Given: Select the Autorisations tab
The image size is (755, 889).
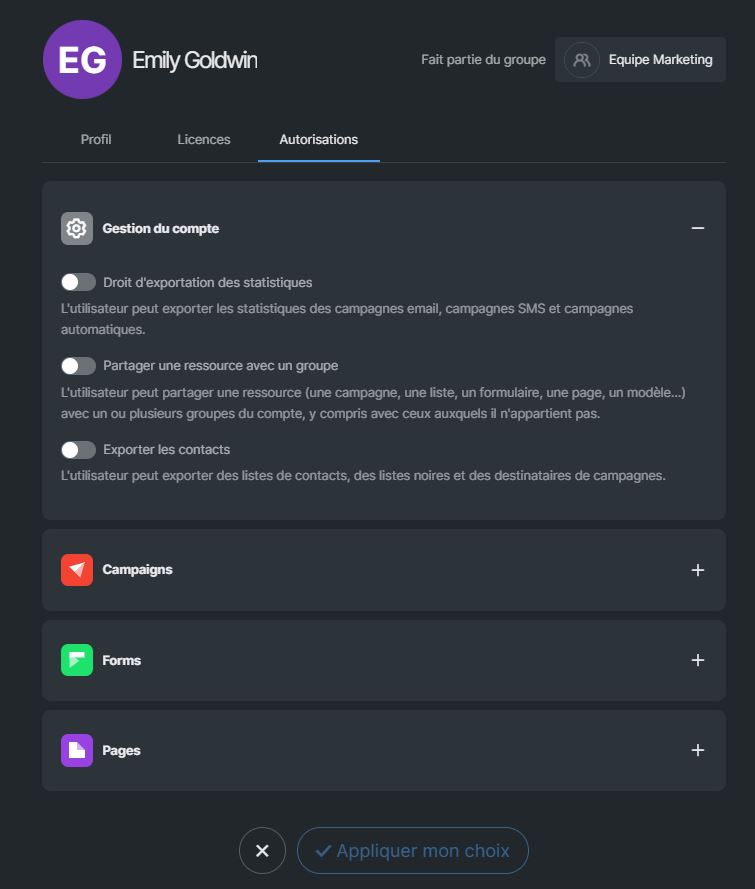Looking at the screenshot, I should pos(319,139).
